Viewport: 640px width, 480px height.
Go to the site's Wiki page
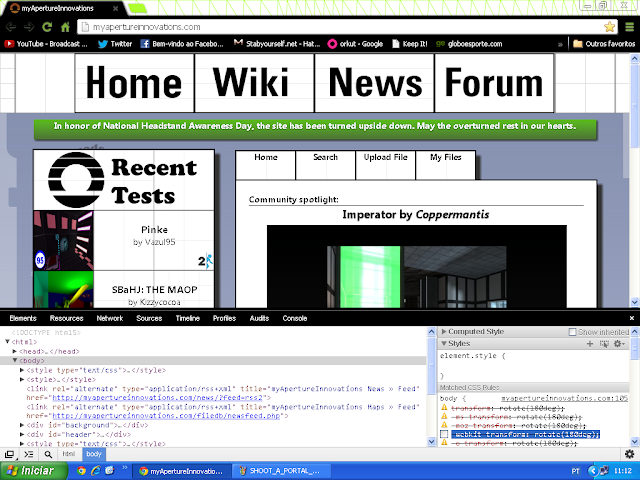tap(255, 83)
